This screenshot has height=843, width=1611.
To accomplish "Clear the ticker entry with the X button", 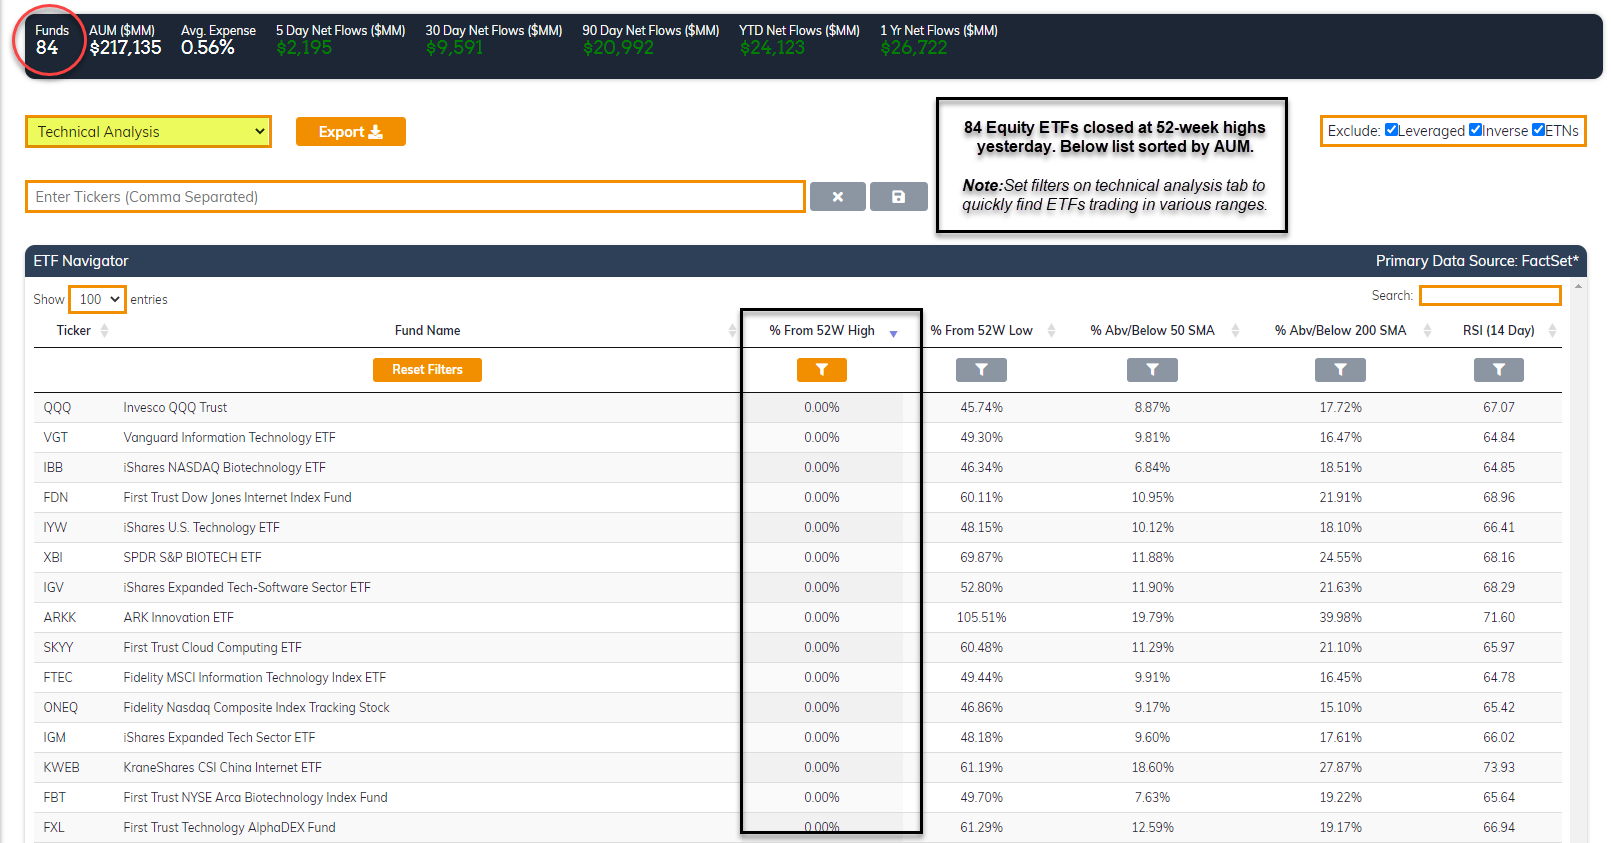I will coord(837,197).
